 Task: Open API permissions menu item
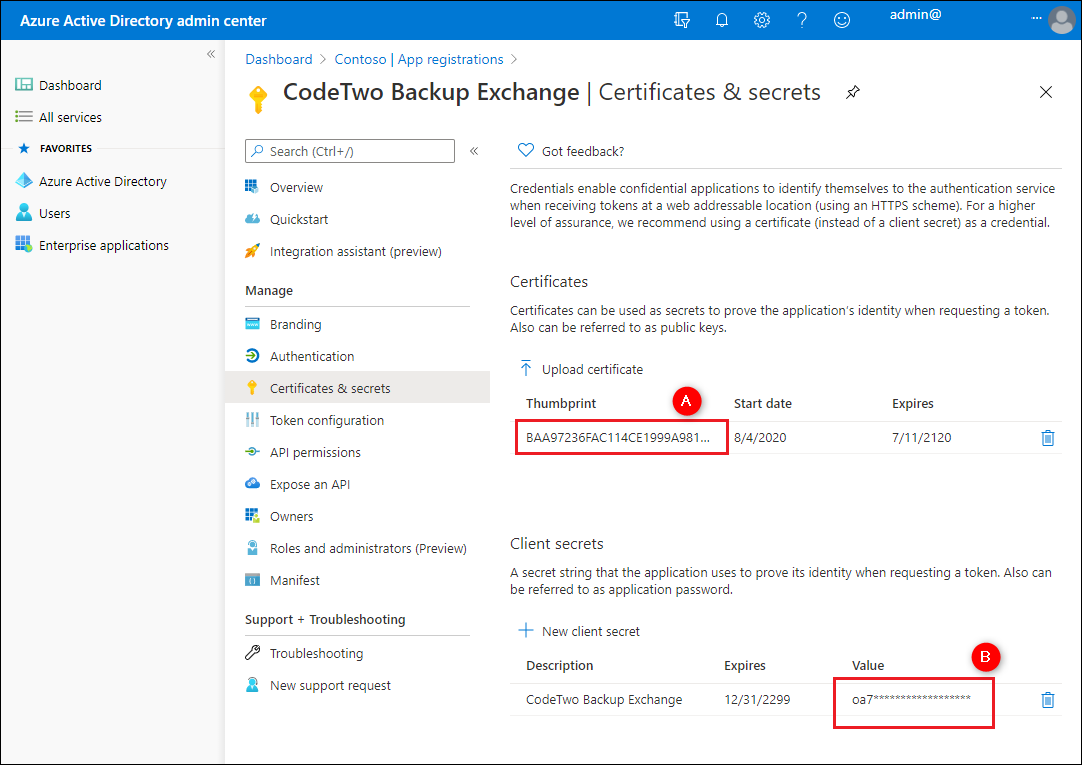coord(315,453)
